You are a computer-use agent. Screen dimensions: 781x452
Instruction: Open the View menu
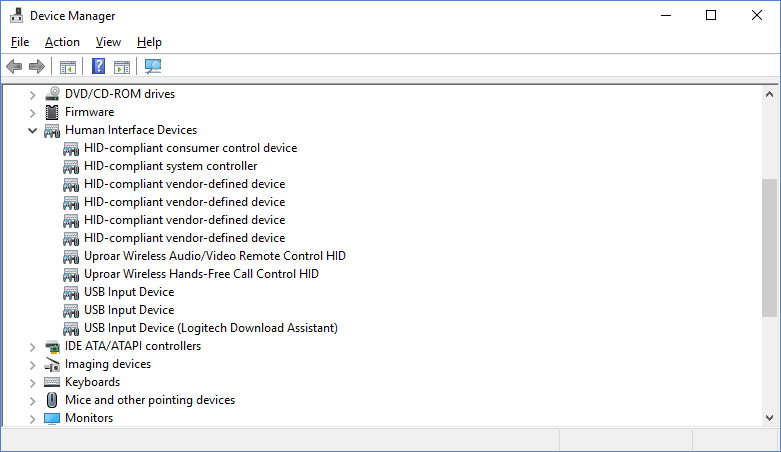[x=108, y=42]
